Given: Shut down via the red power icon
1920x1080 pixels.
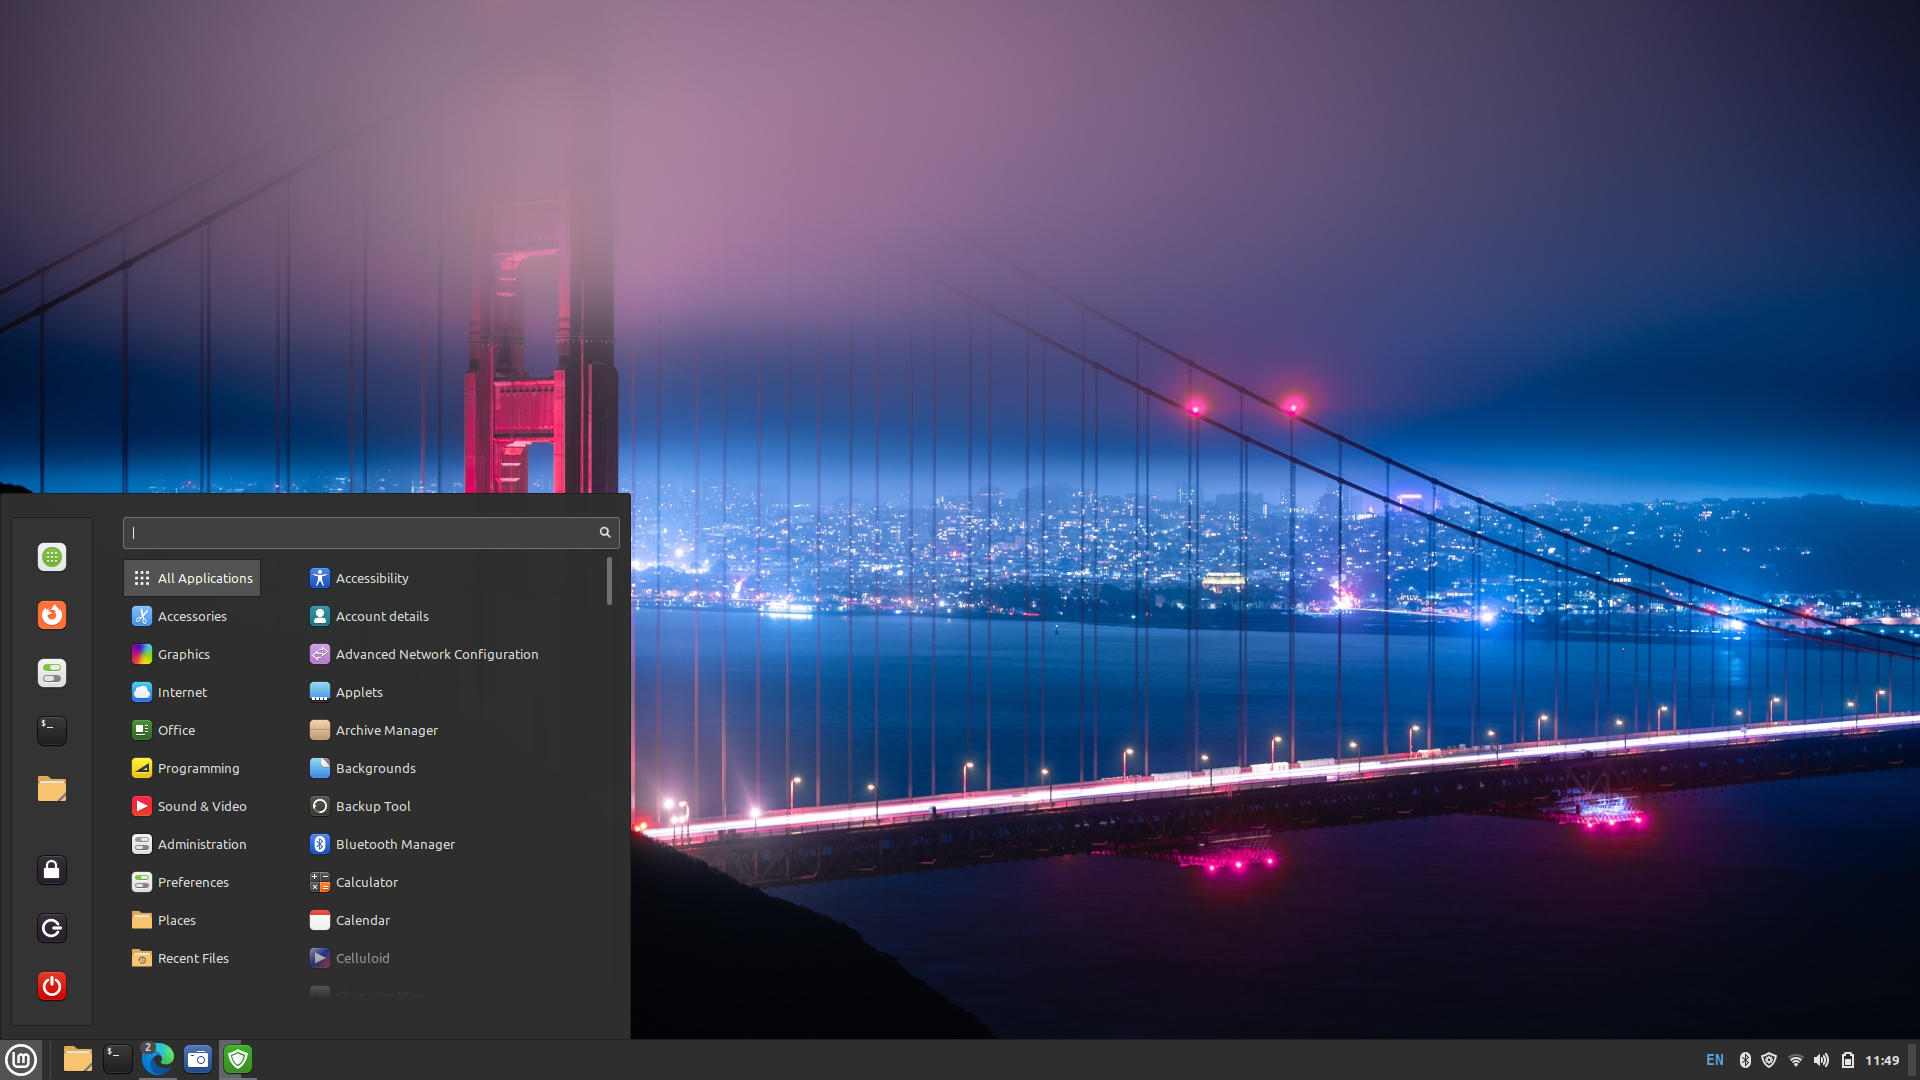Looking at the screenshot, I should pyautogui.click(x=51, y=985).
